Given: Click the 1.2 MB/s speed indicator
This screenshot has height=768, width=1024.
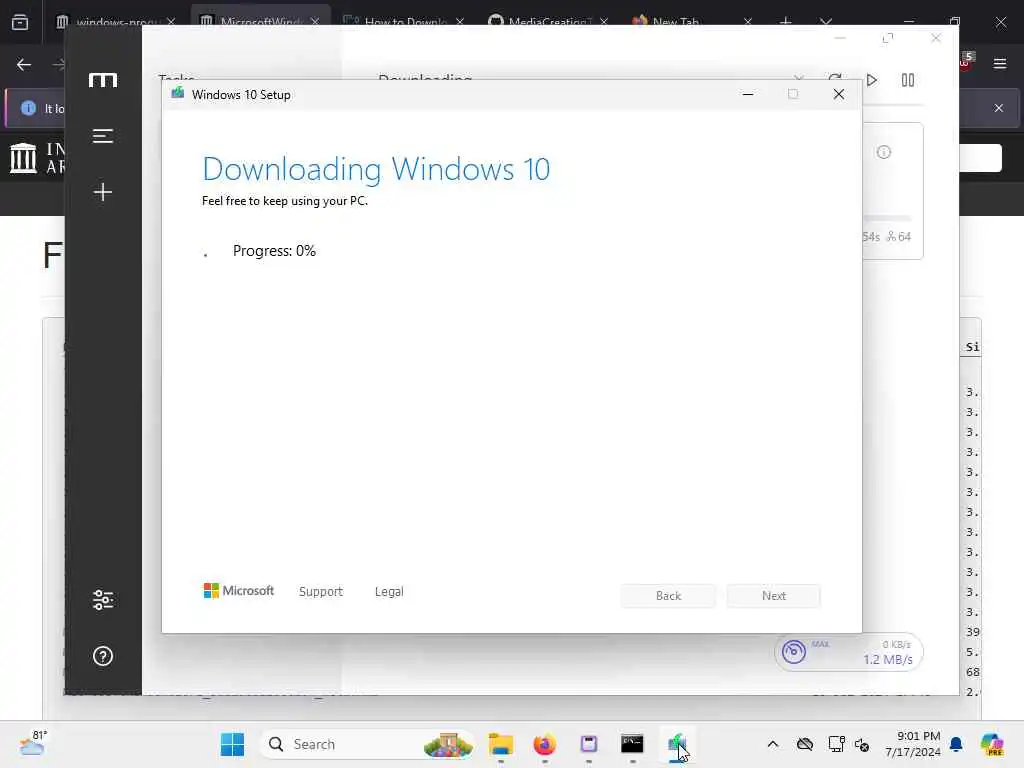Looking at the screenshot, I should click(x=888, y=659).
